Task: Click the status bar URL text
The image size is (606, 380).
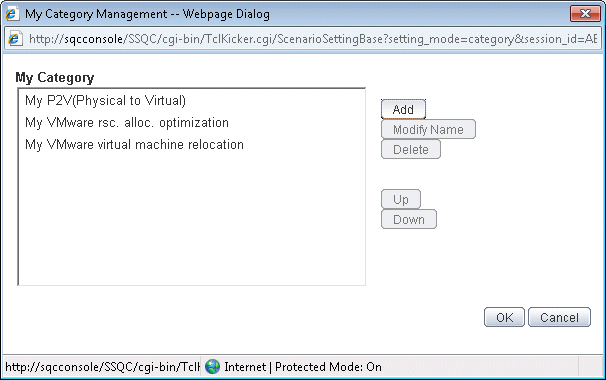Action: [x=102, y=366]
